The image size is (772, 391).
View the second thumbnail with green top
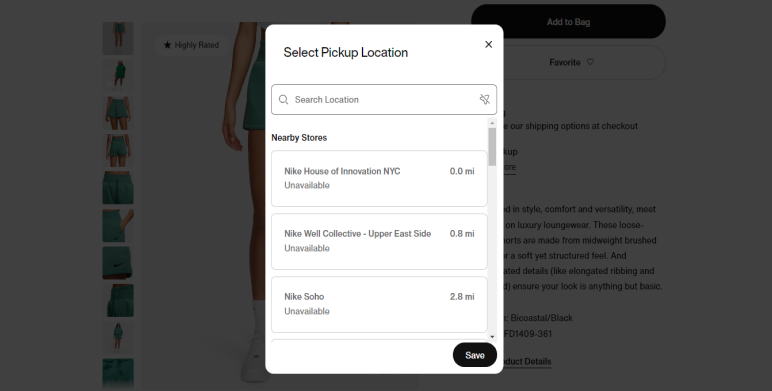click(x=118, y=75)
